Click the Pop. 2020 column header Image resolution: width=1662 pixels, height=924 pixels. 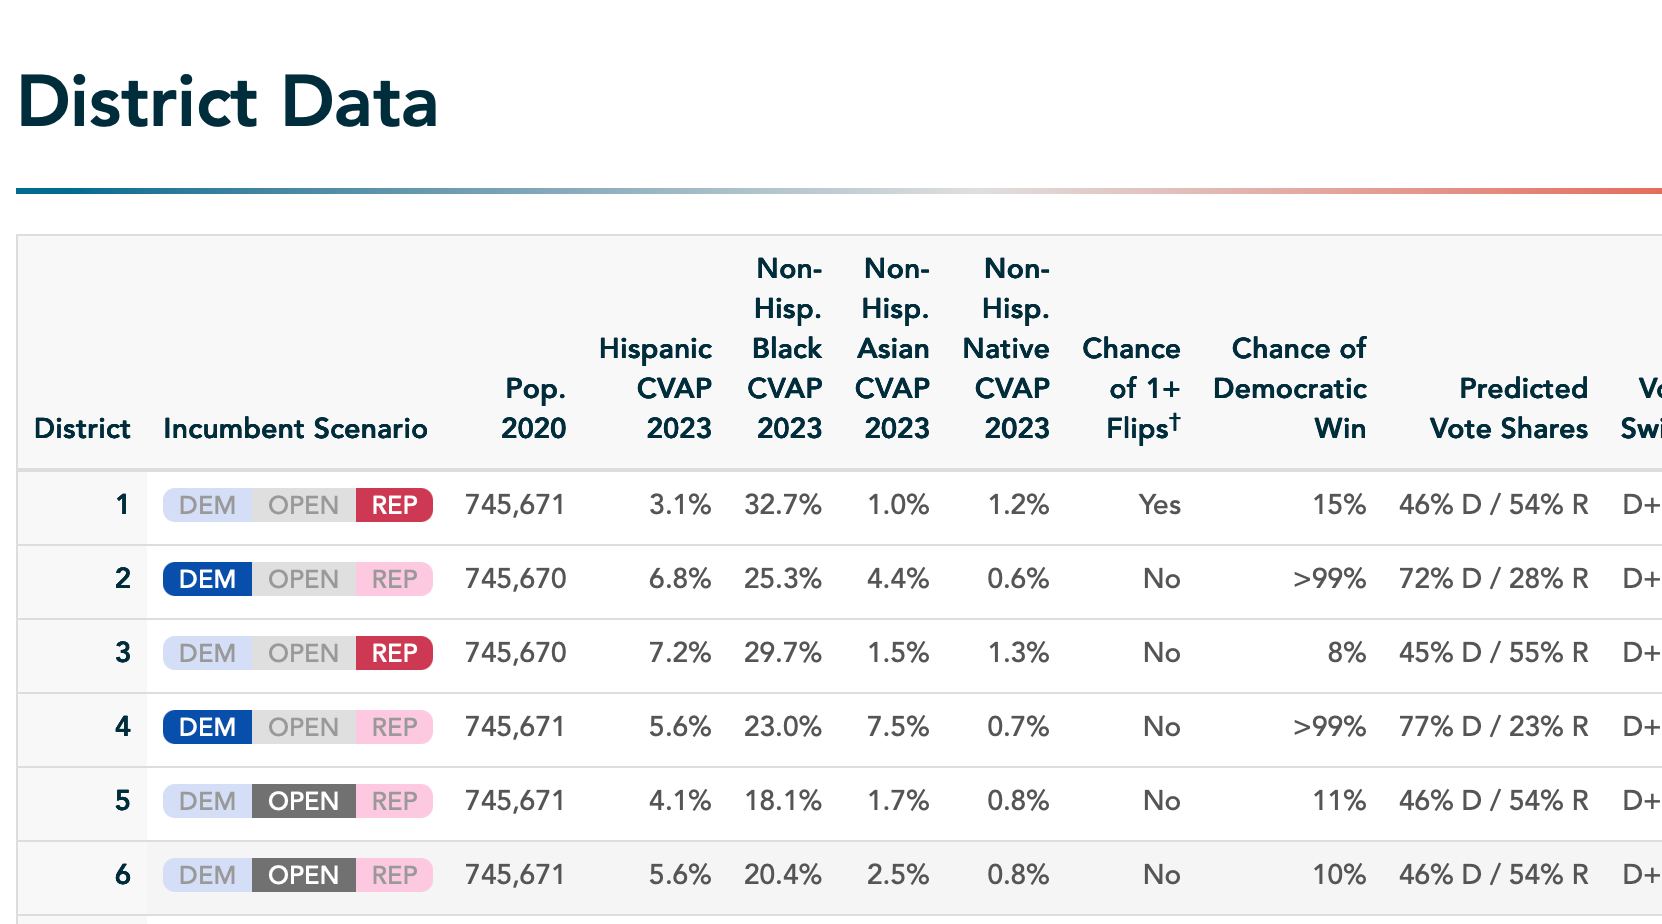pos(534,408)
